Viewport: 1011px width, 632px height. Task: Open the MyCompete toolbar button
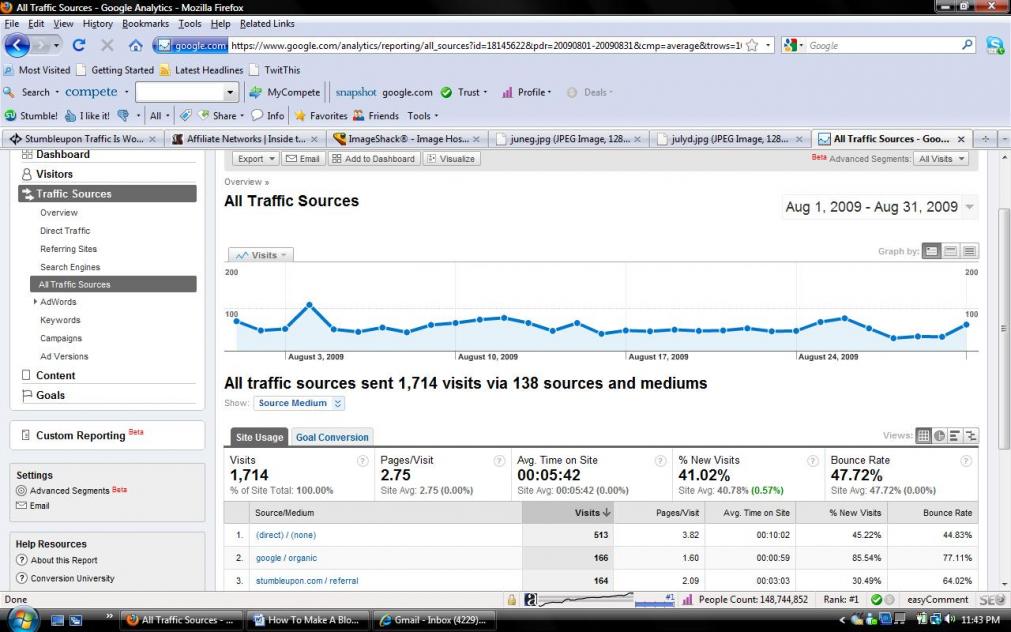tap(285, 92)
